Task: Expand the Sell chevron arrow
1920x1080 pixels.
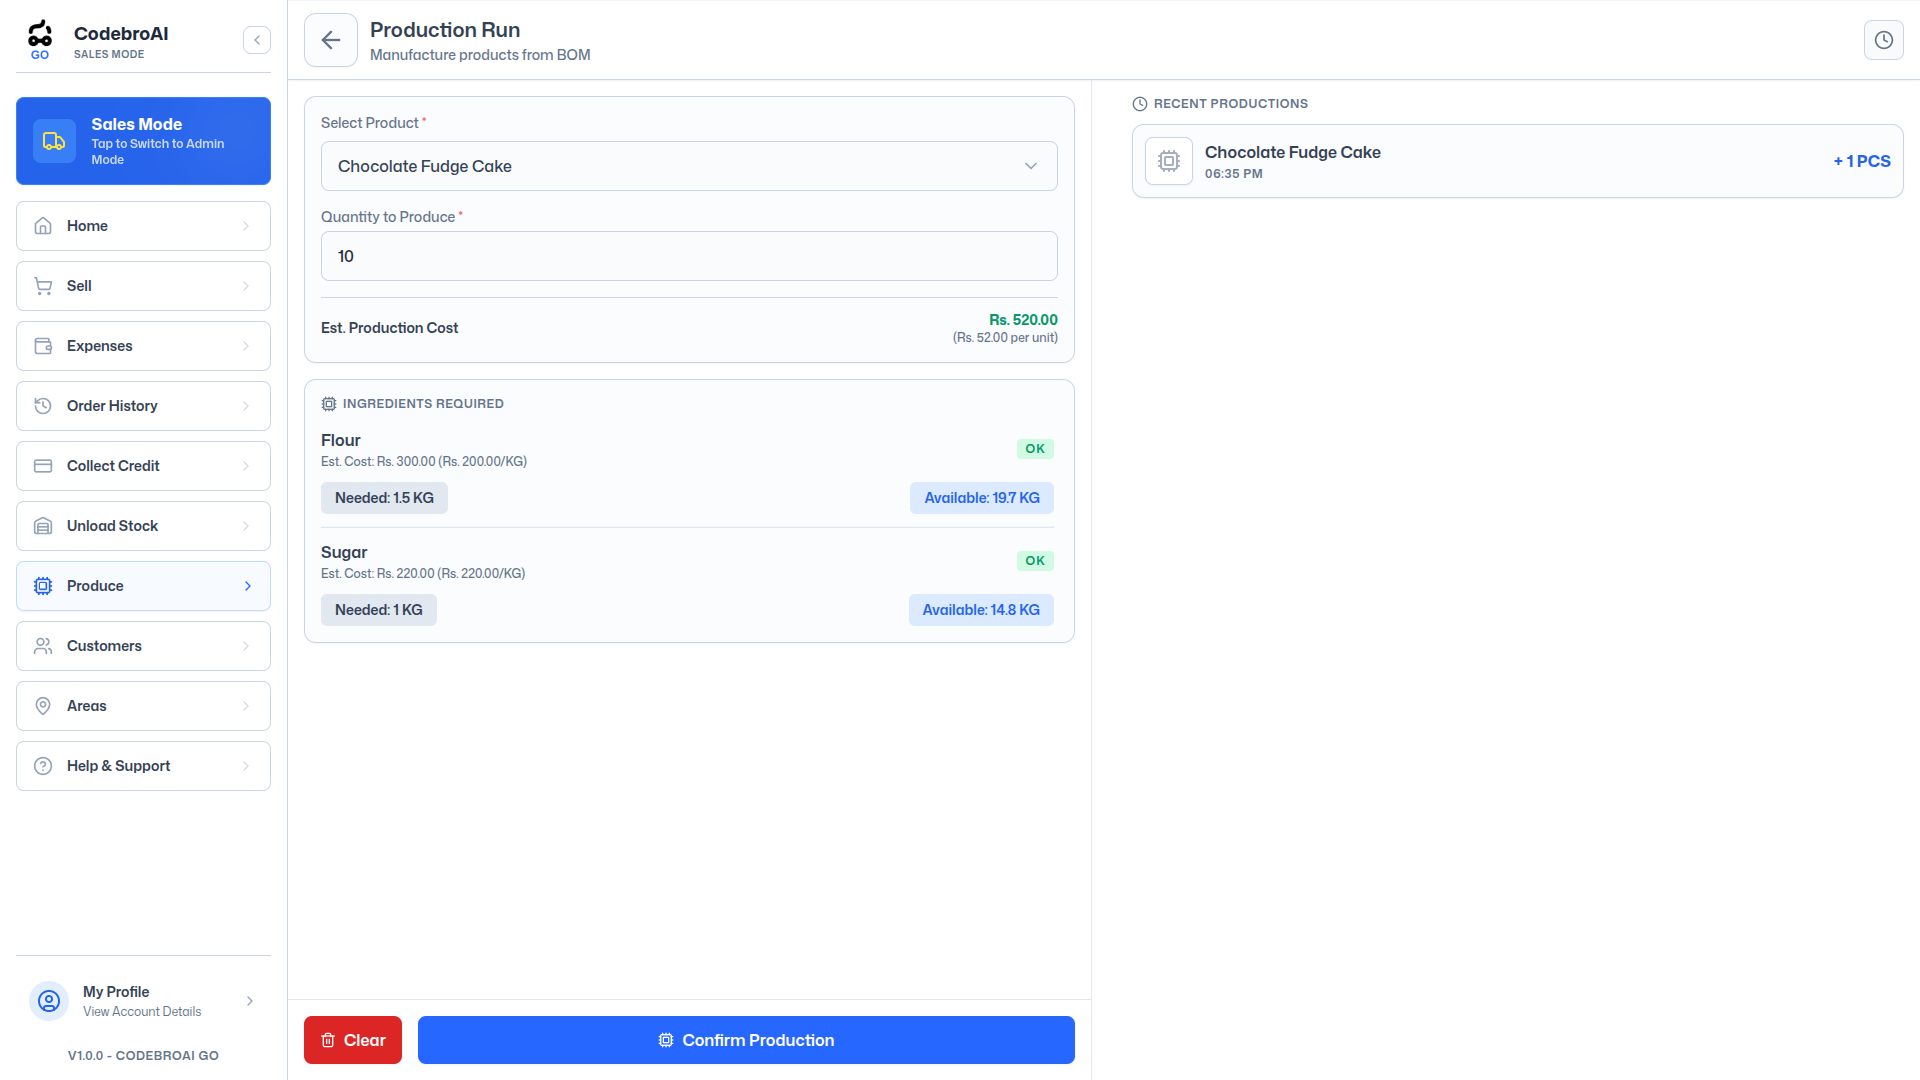Action: [x=246, y=286]
